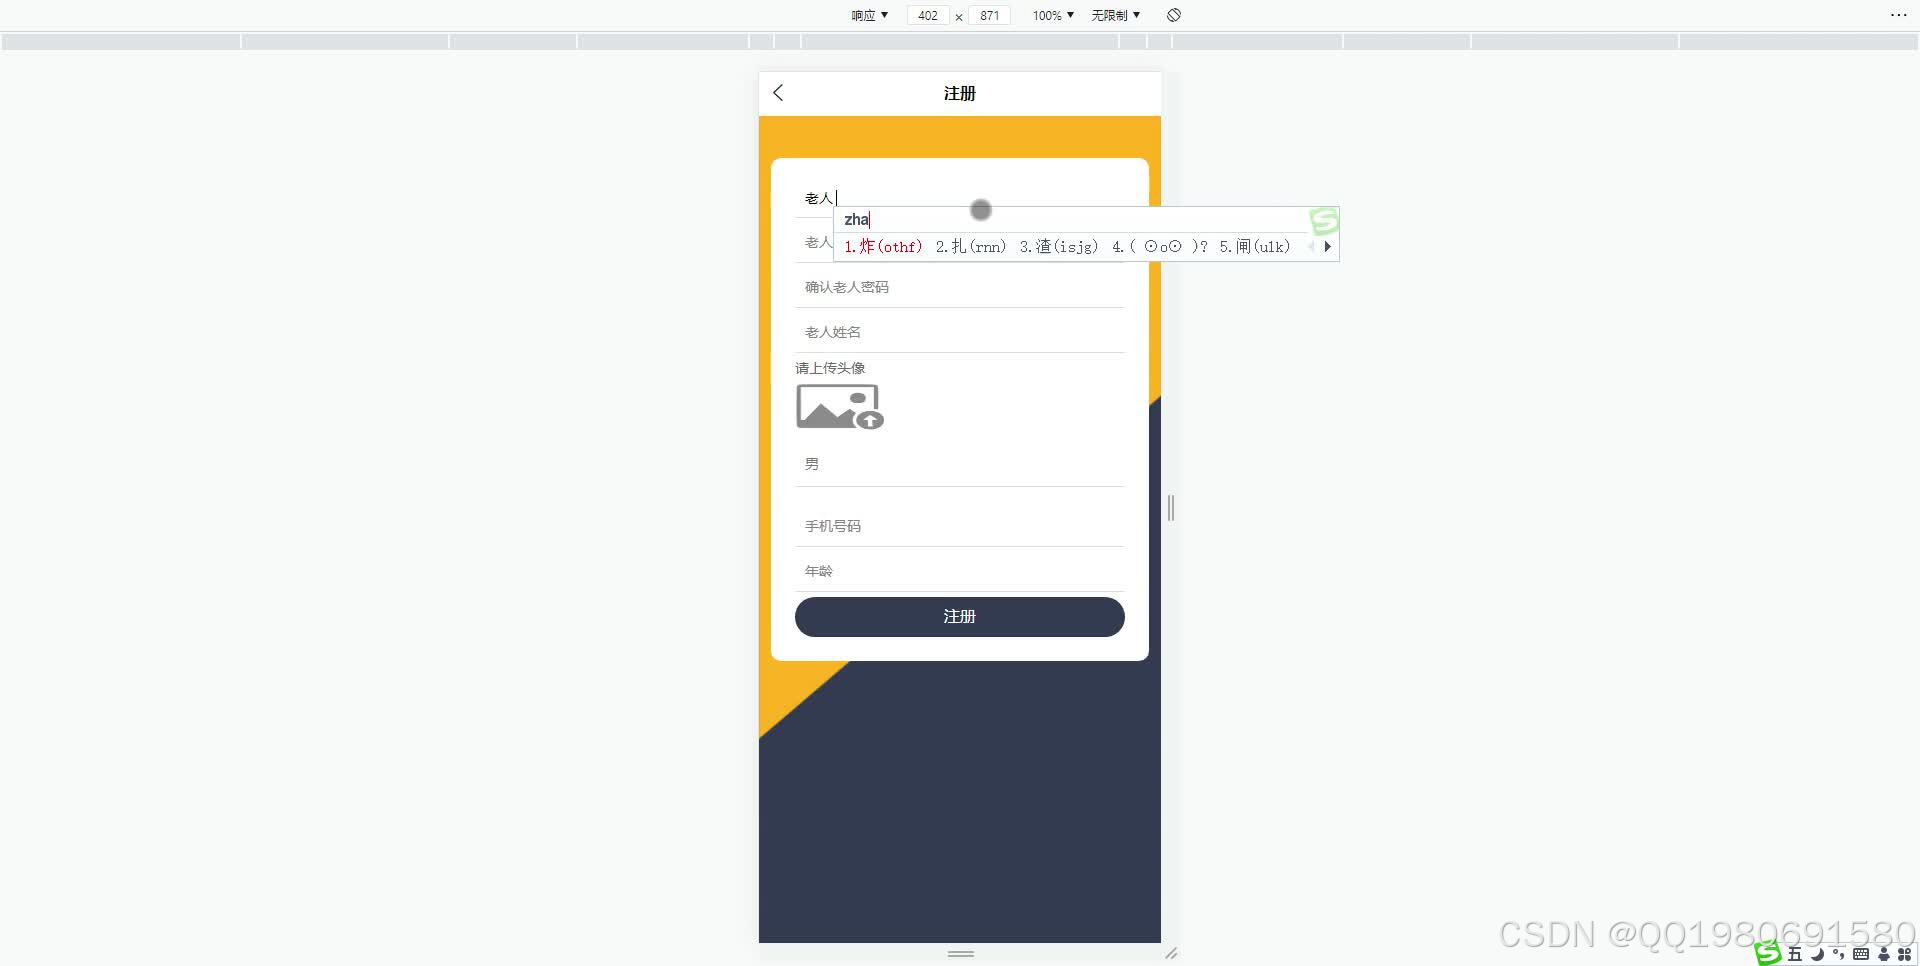Grab the right-edge viewport resize handle
1920x966 pixels.
point(1171,508)
